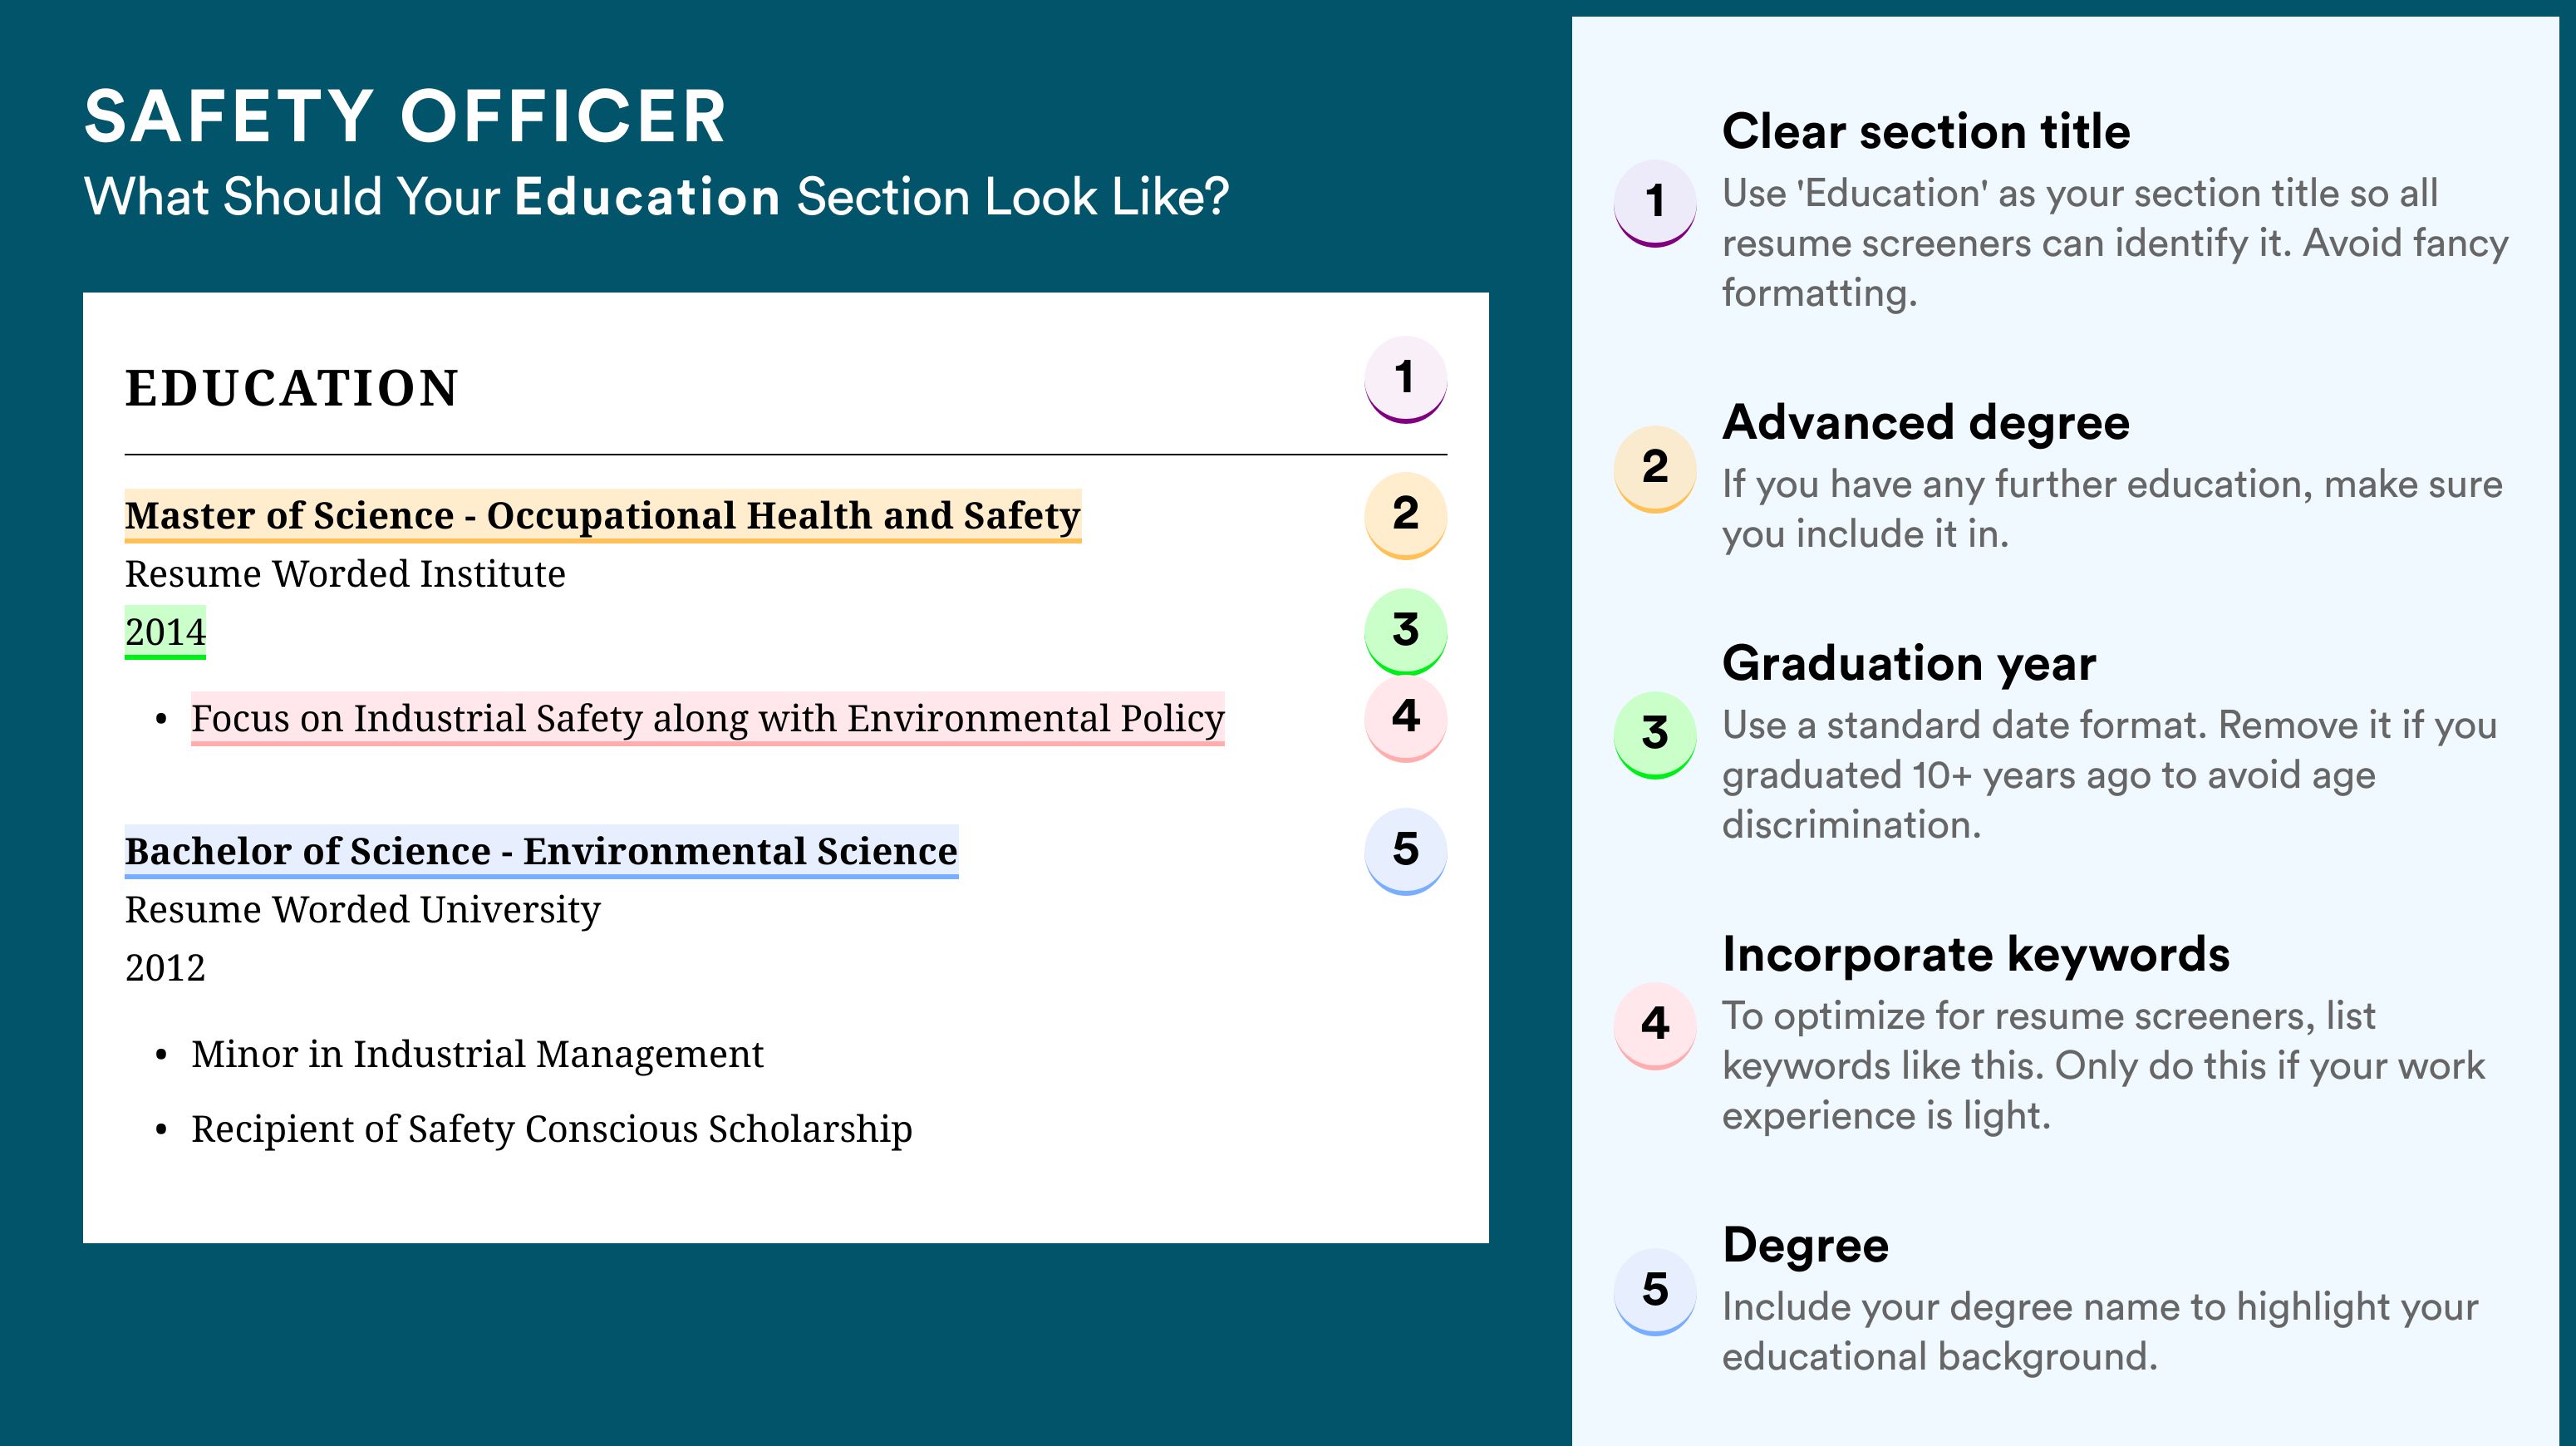
Task: Click pink badge 4 in resume card
Action: [1405, 718]
